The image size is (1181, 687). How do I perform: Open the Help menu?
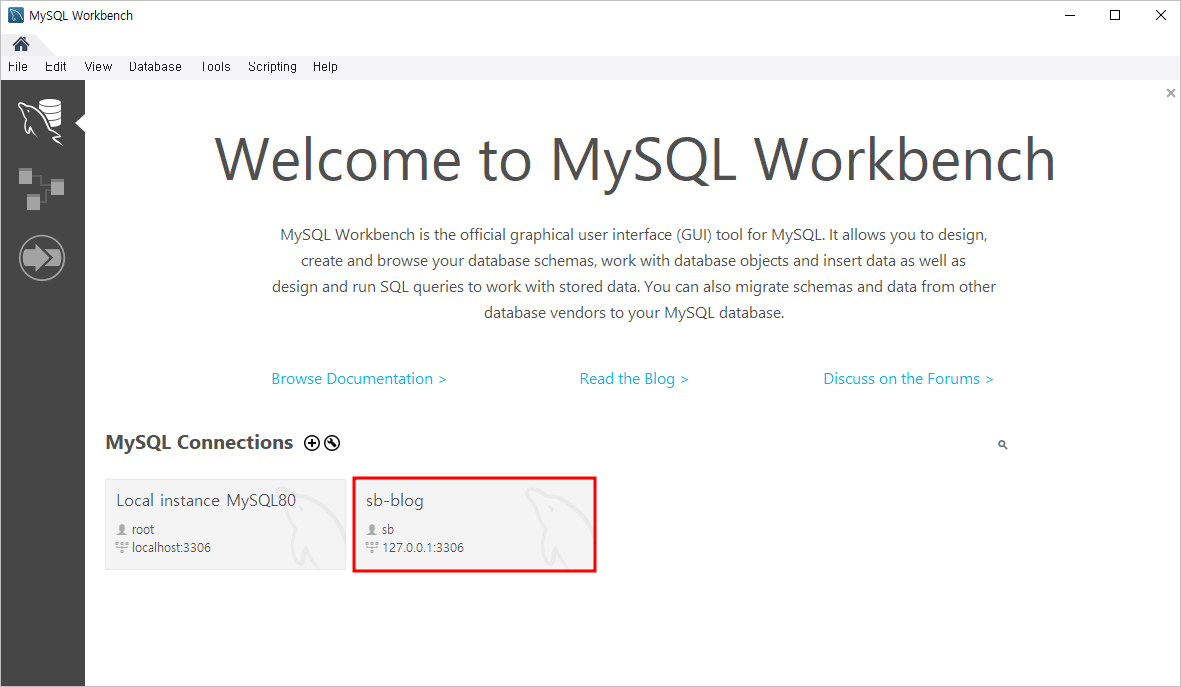(x=325, y=66)
